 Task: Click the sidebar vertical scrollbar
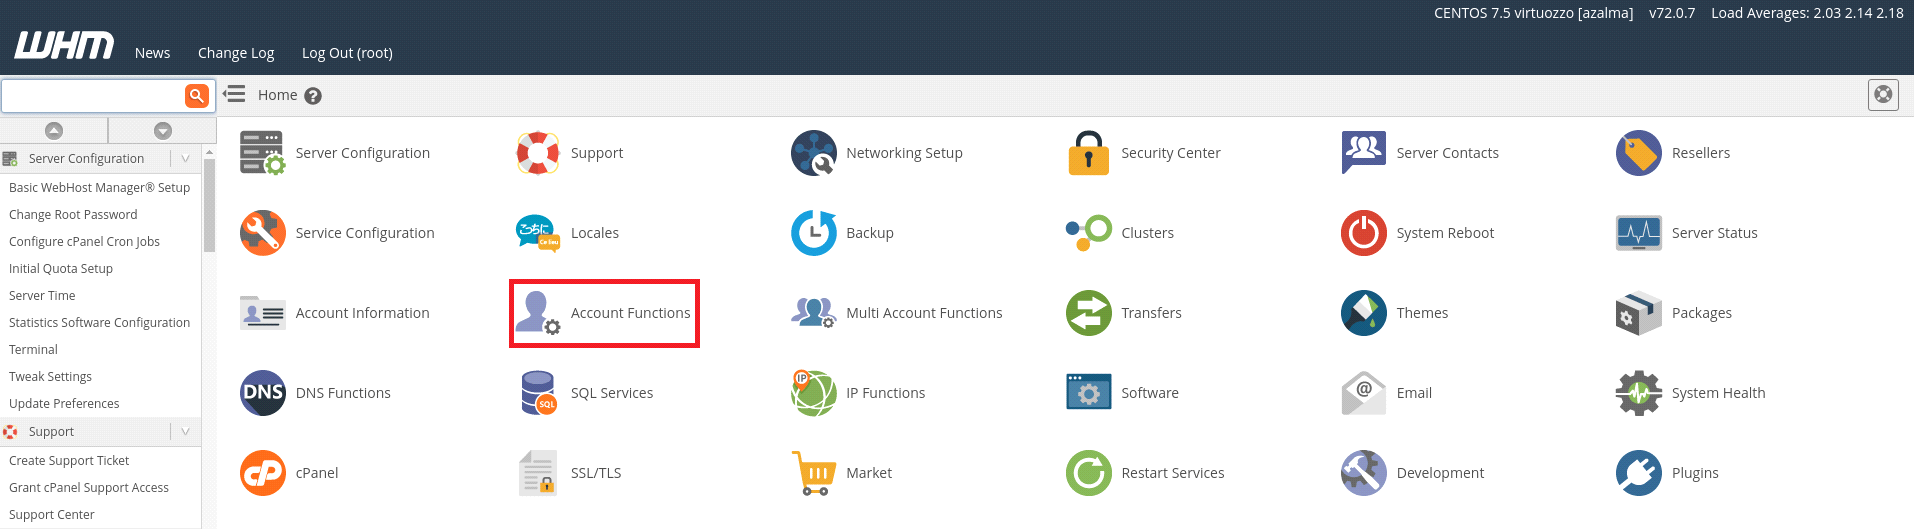(209, 206)
